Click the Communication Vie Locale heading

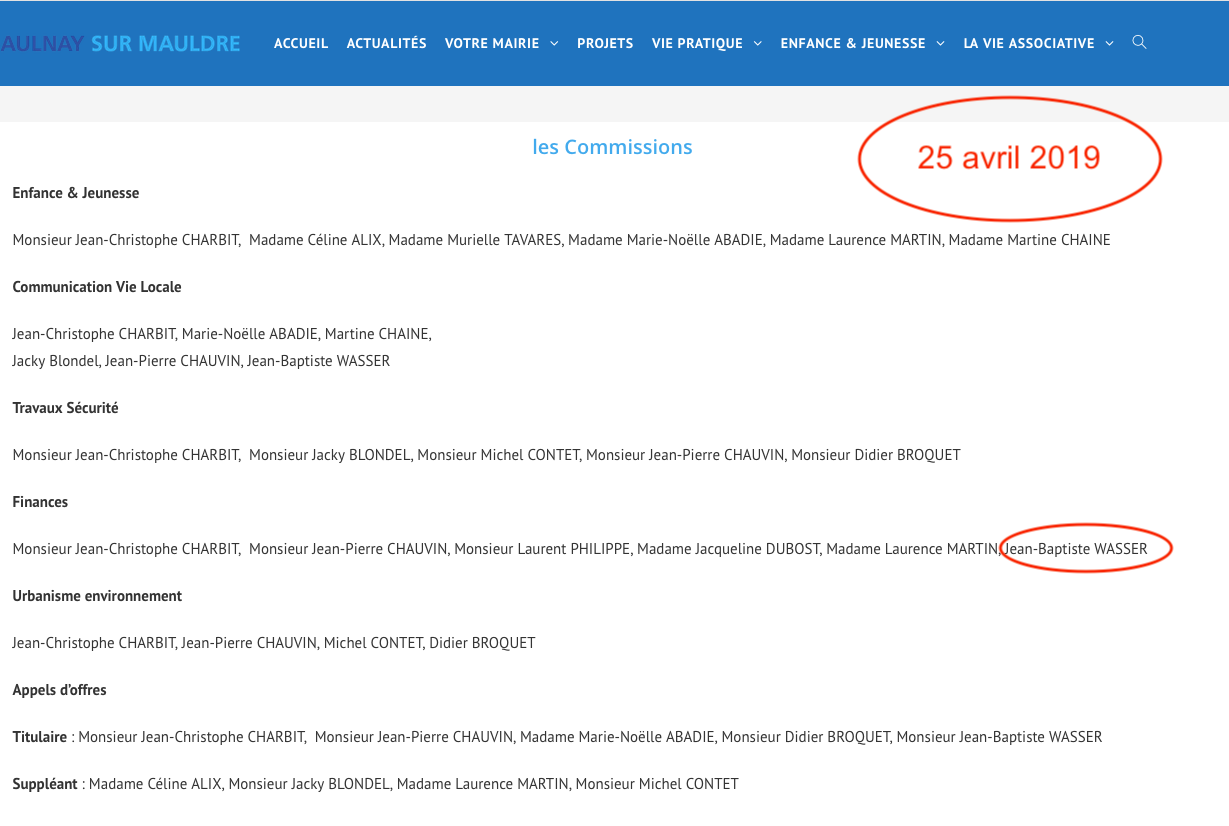97,287
